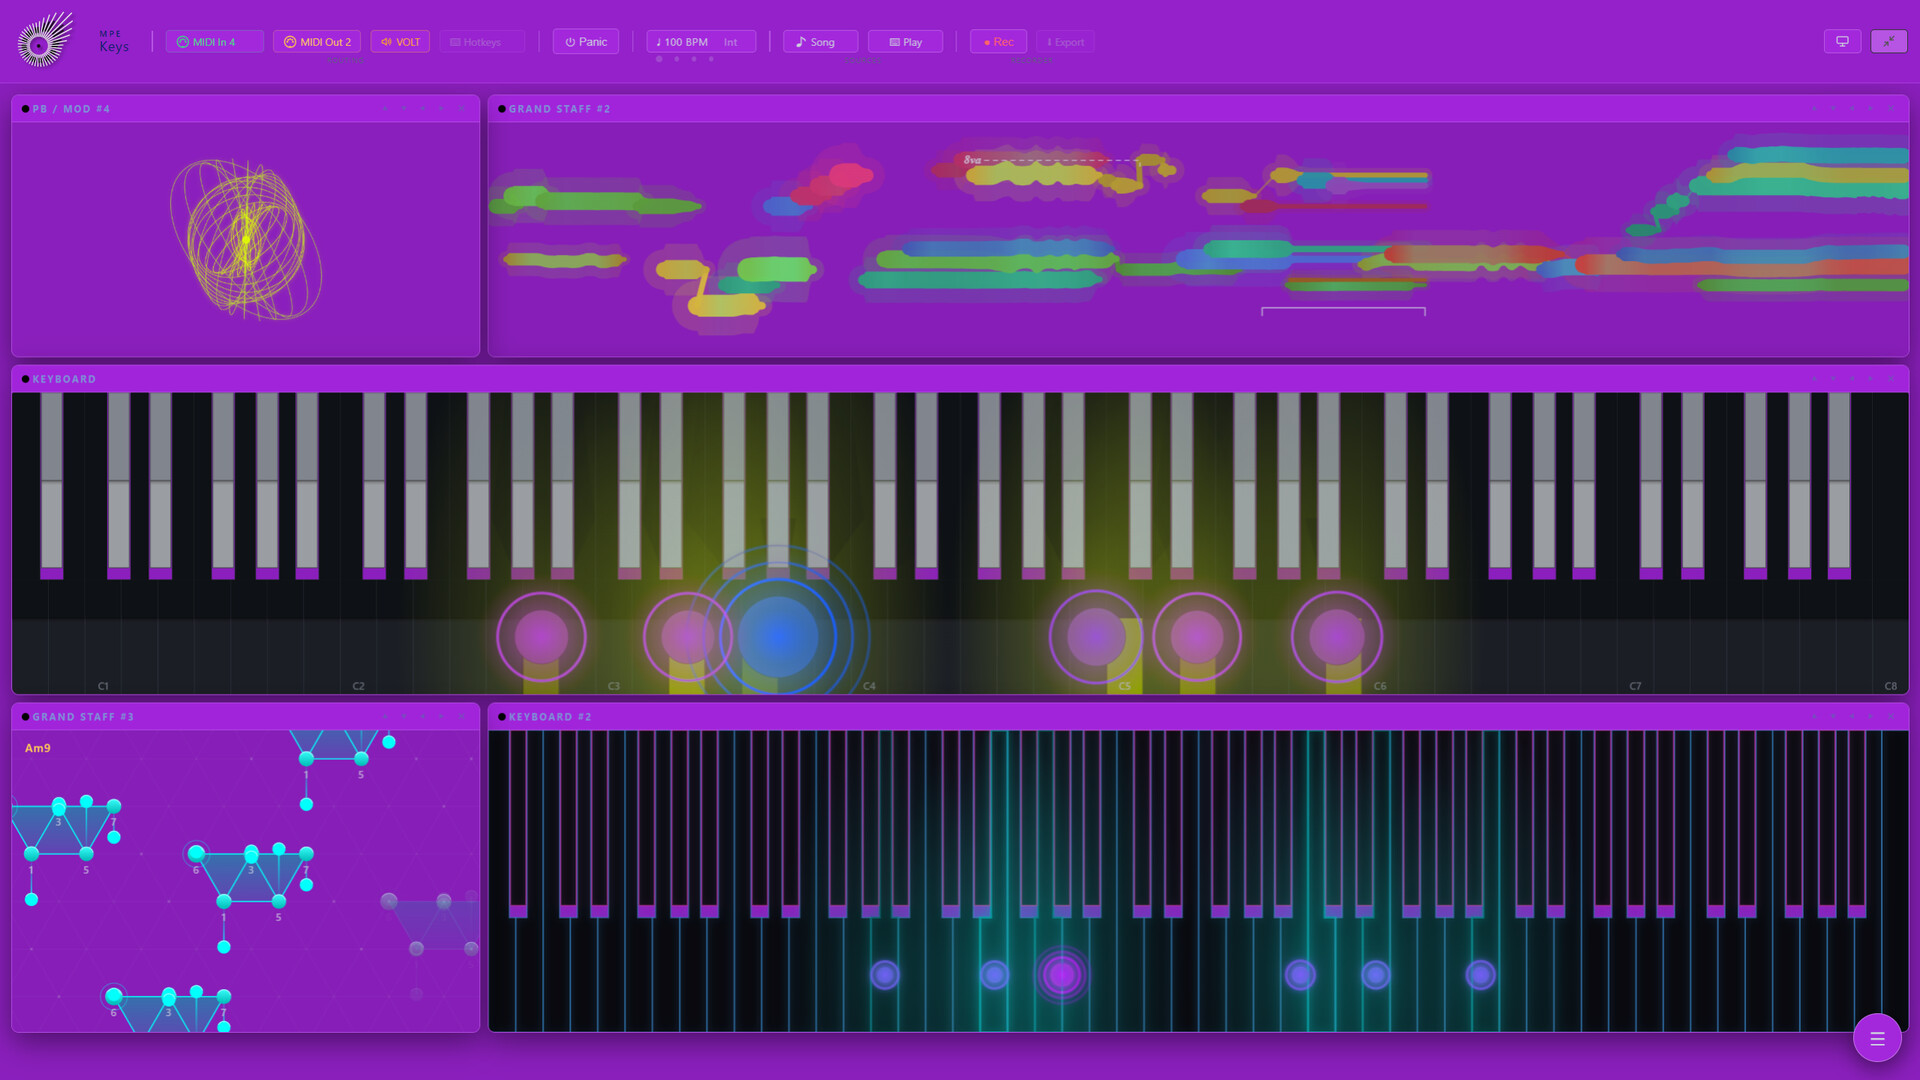Image resolution: width=1920 pixels, height=1080 pixels.
Task: Click the Am9 chord label
Action: pyautogui.click(x=37, y=748)
